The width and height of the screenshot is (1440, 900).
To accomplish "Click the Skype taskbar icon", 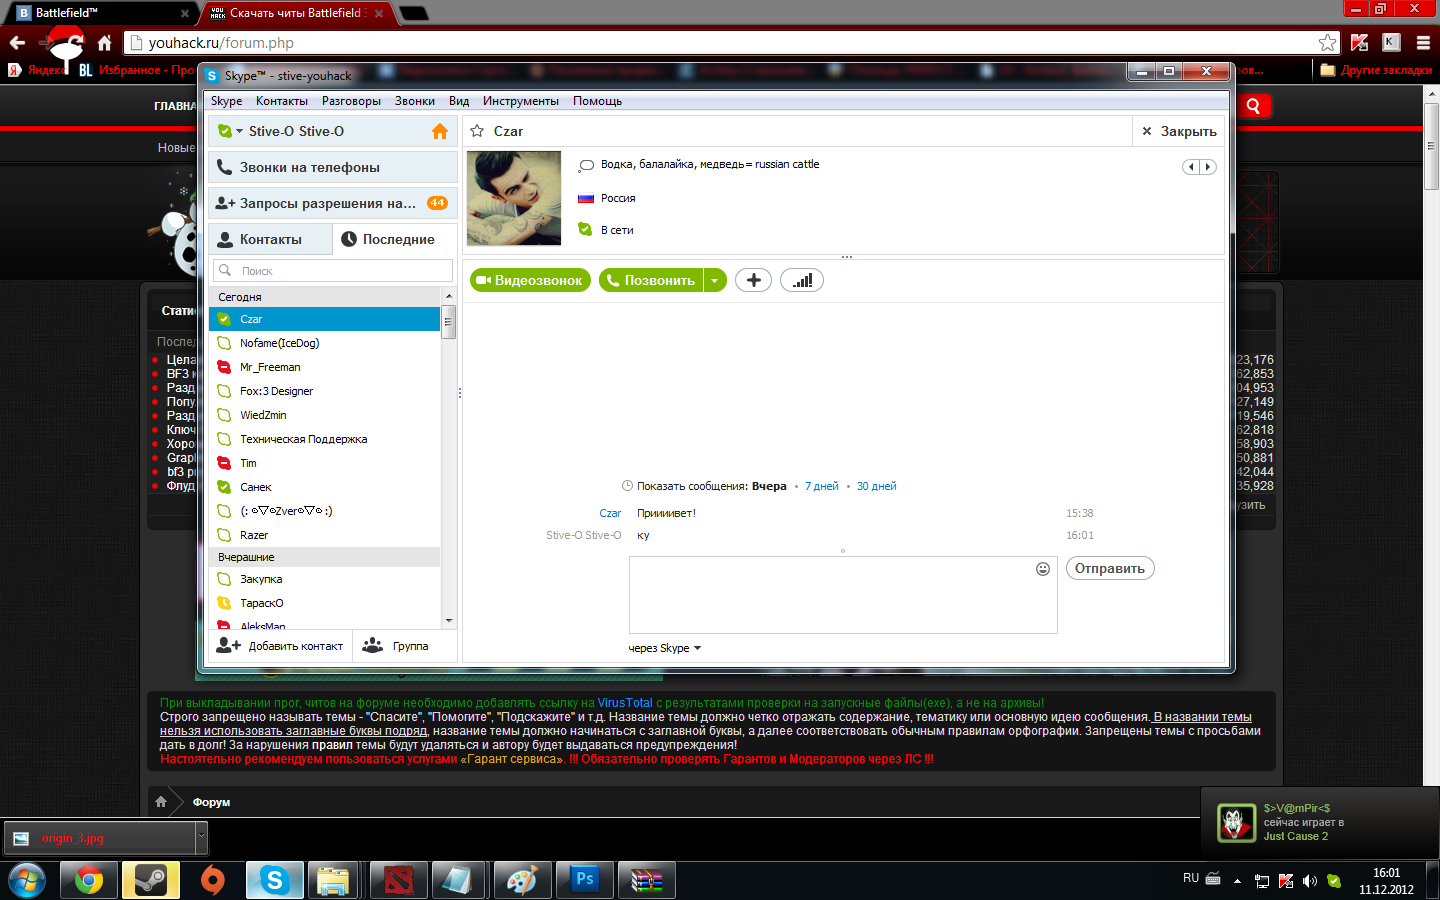I will [275, 880].
